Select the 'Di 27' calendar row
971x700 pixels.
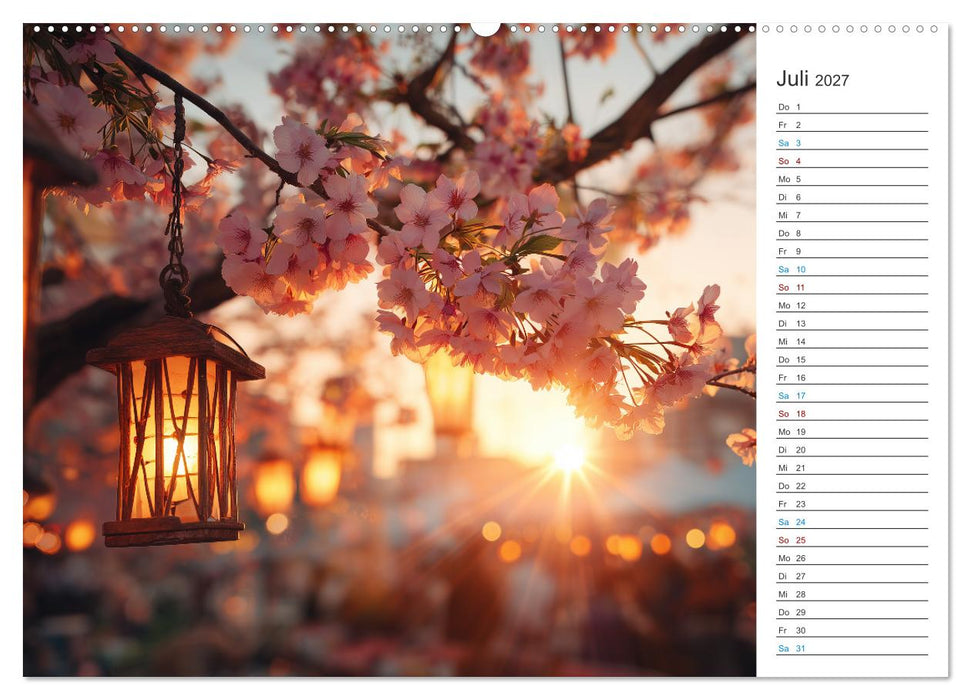click(x=852, y=575)
